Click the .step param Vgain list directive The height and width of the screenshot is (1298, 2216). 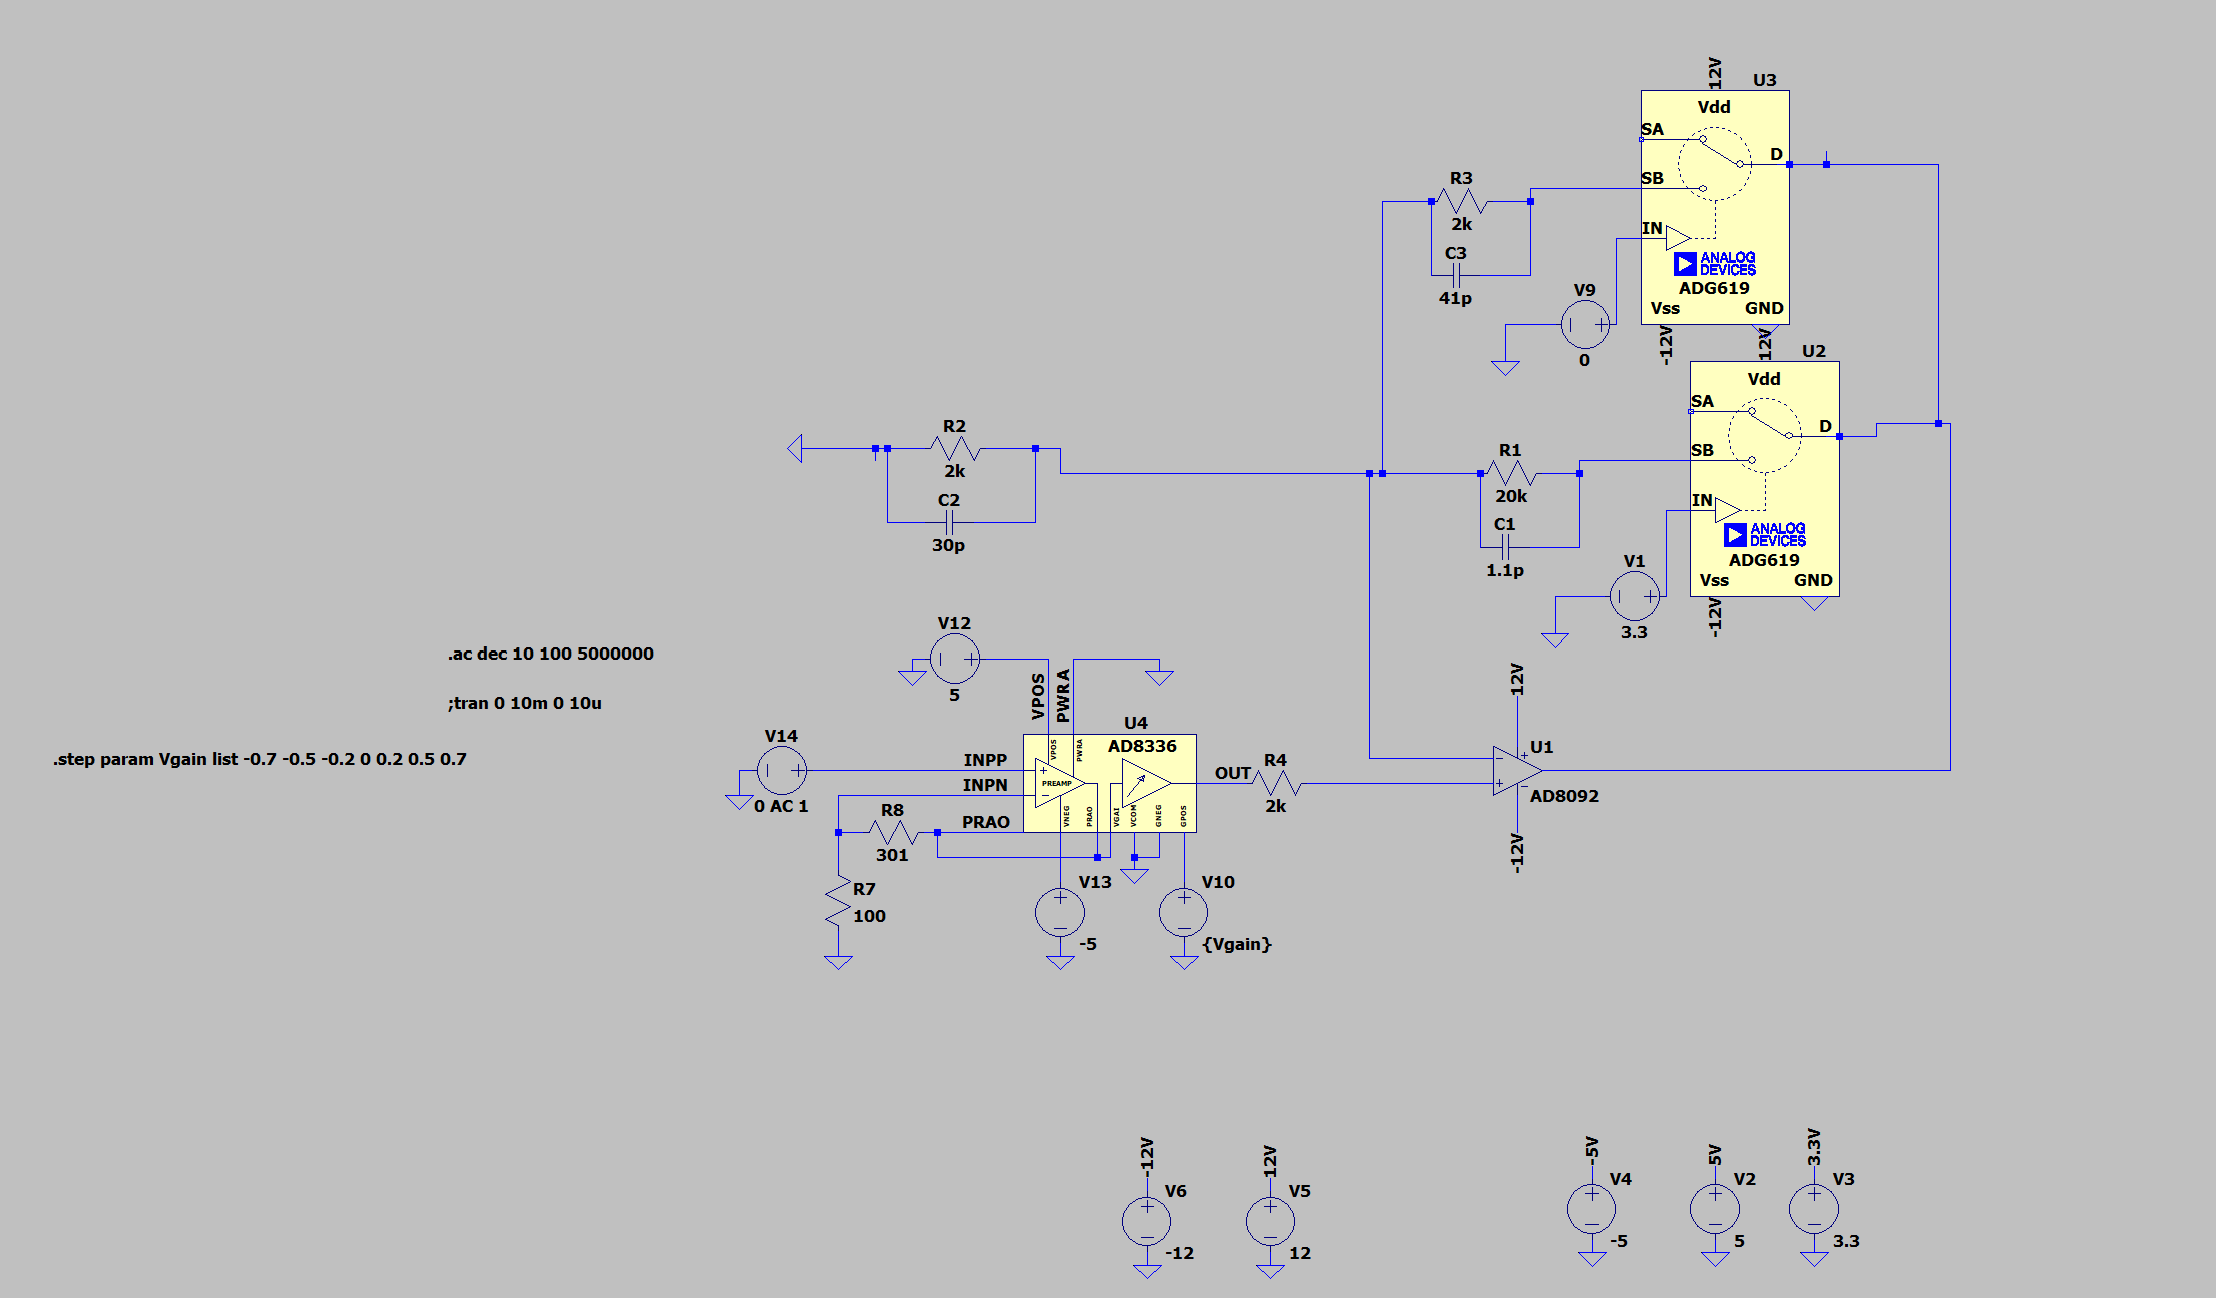pos(260,759)
